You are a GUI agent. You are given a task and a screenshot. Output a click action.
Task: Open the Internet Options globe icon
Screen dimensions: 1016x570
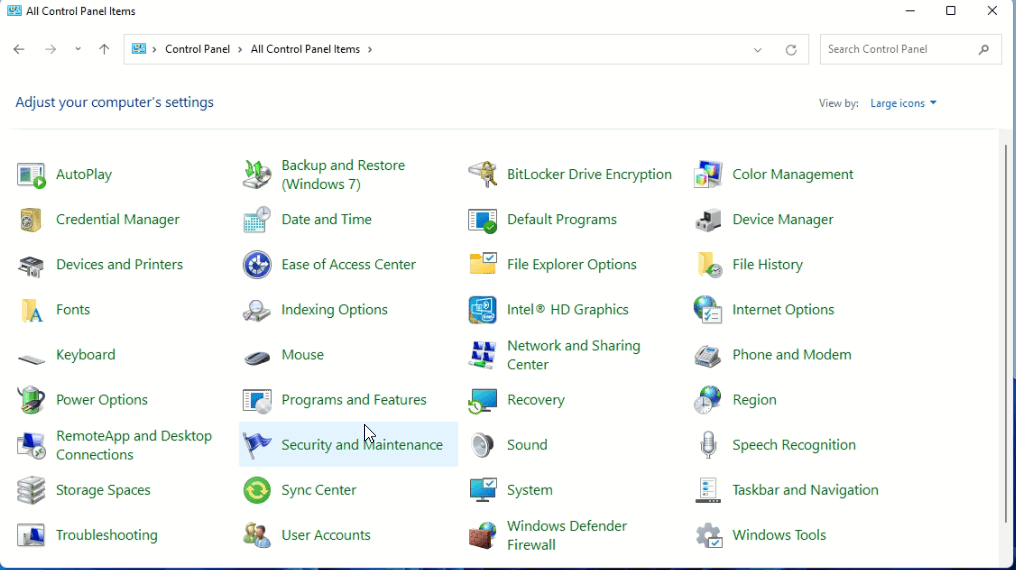click(708, 310)
